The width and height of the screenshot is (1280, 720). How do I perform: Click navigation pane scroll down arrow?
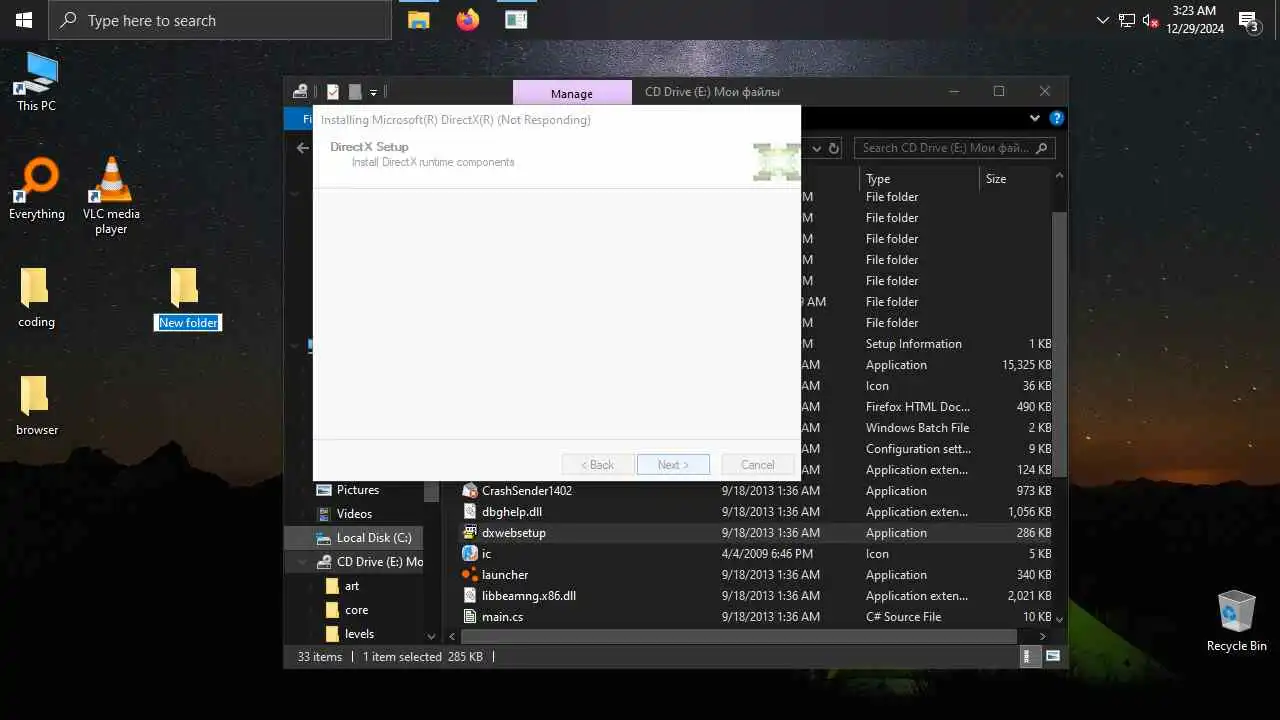coord(432,635)
